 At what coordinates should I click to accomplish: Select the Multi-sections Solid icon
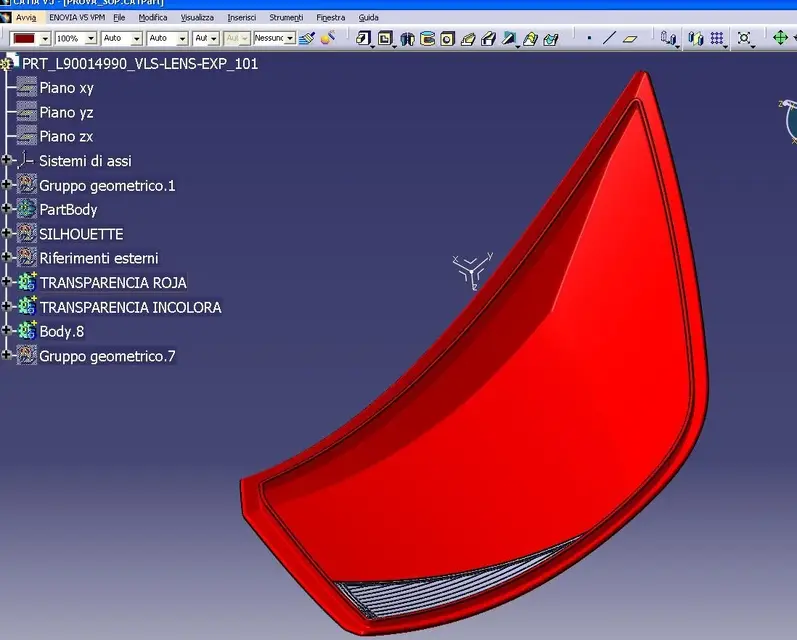(x=530, y=39)
